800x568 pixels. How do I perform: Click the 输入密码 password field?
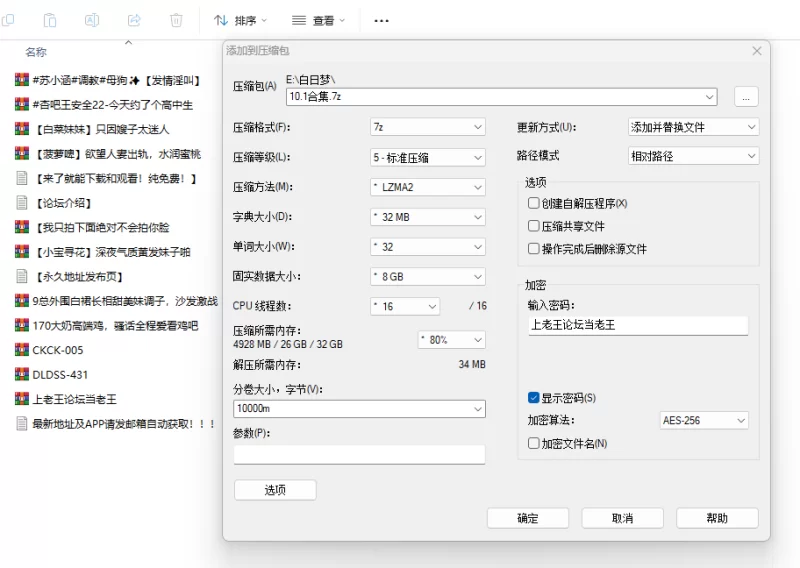click(637, 325)
